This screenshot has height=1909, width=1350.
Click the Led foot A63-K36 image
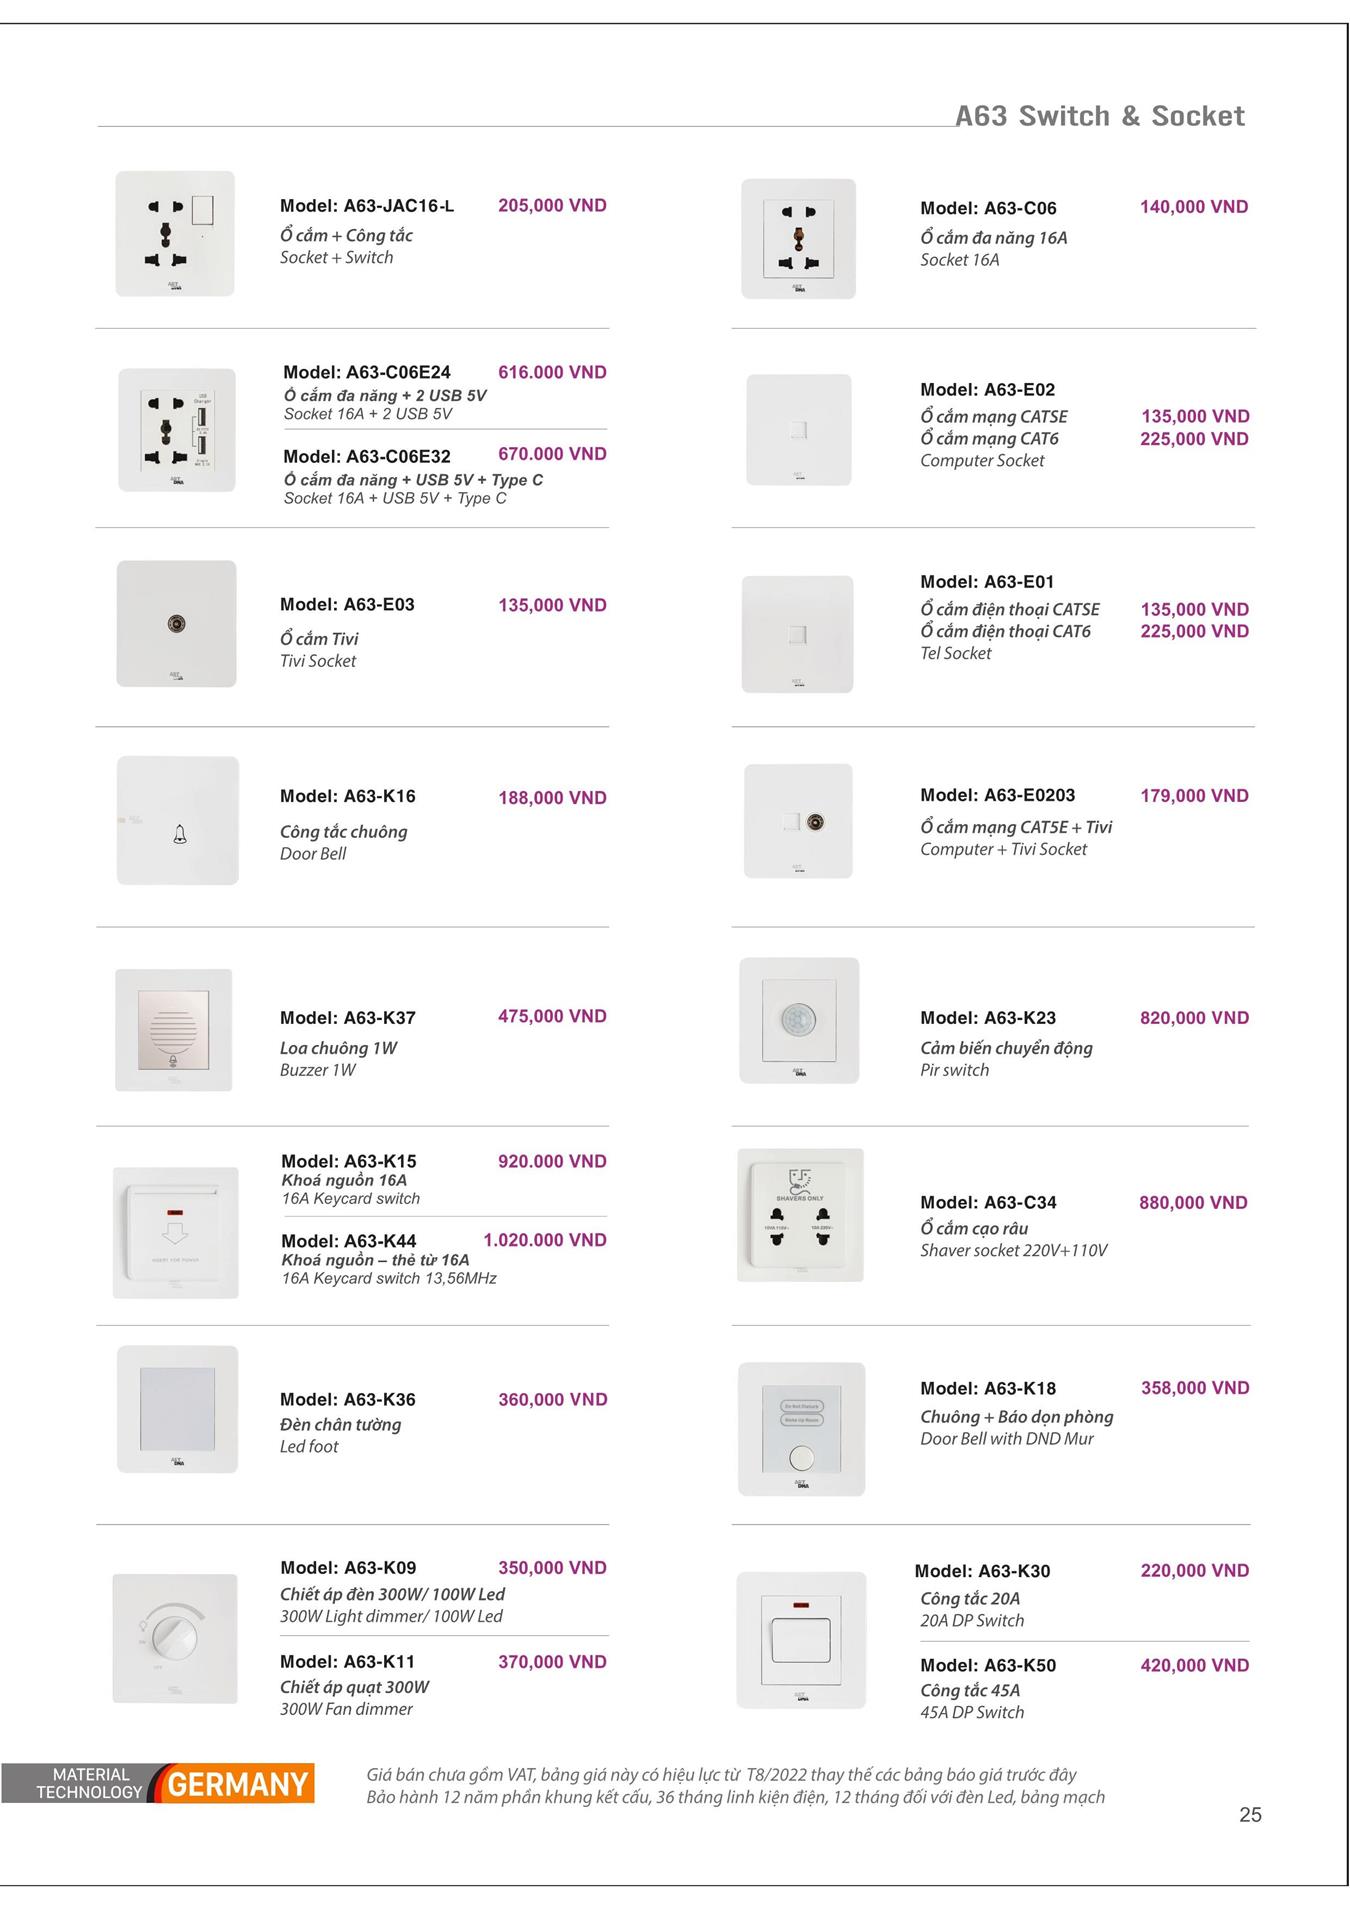pyautogui.click(x=178, y=1409)
